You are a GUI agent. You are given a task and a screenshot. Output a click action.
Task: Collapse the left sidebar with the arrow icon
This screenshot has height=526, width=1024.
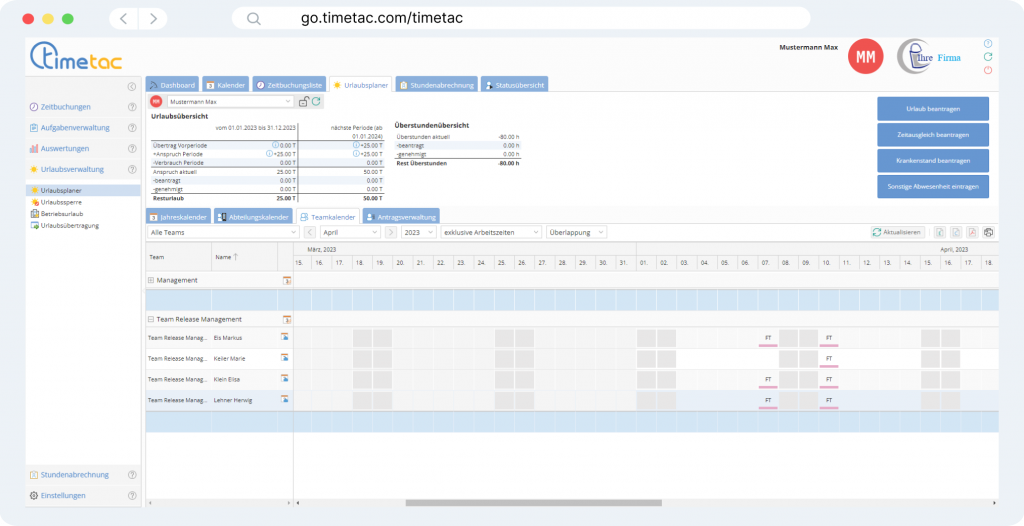(x=132, y=87)
